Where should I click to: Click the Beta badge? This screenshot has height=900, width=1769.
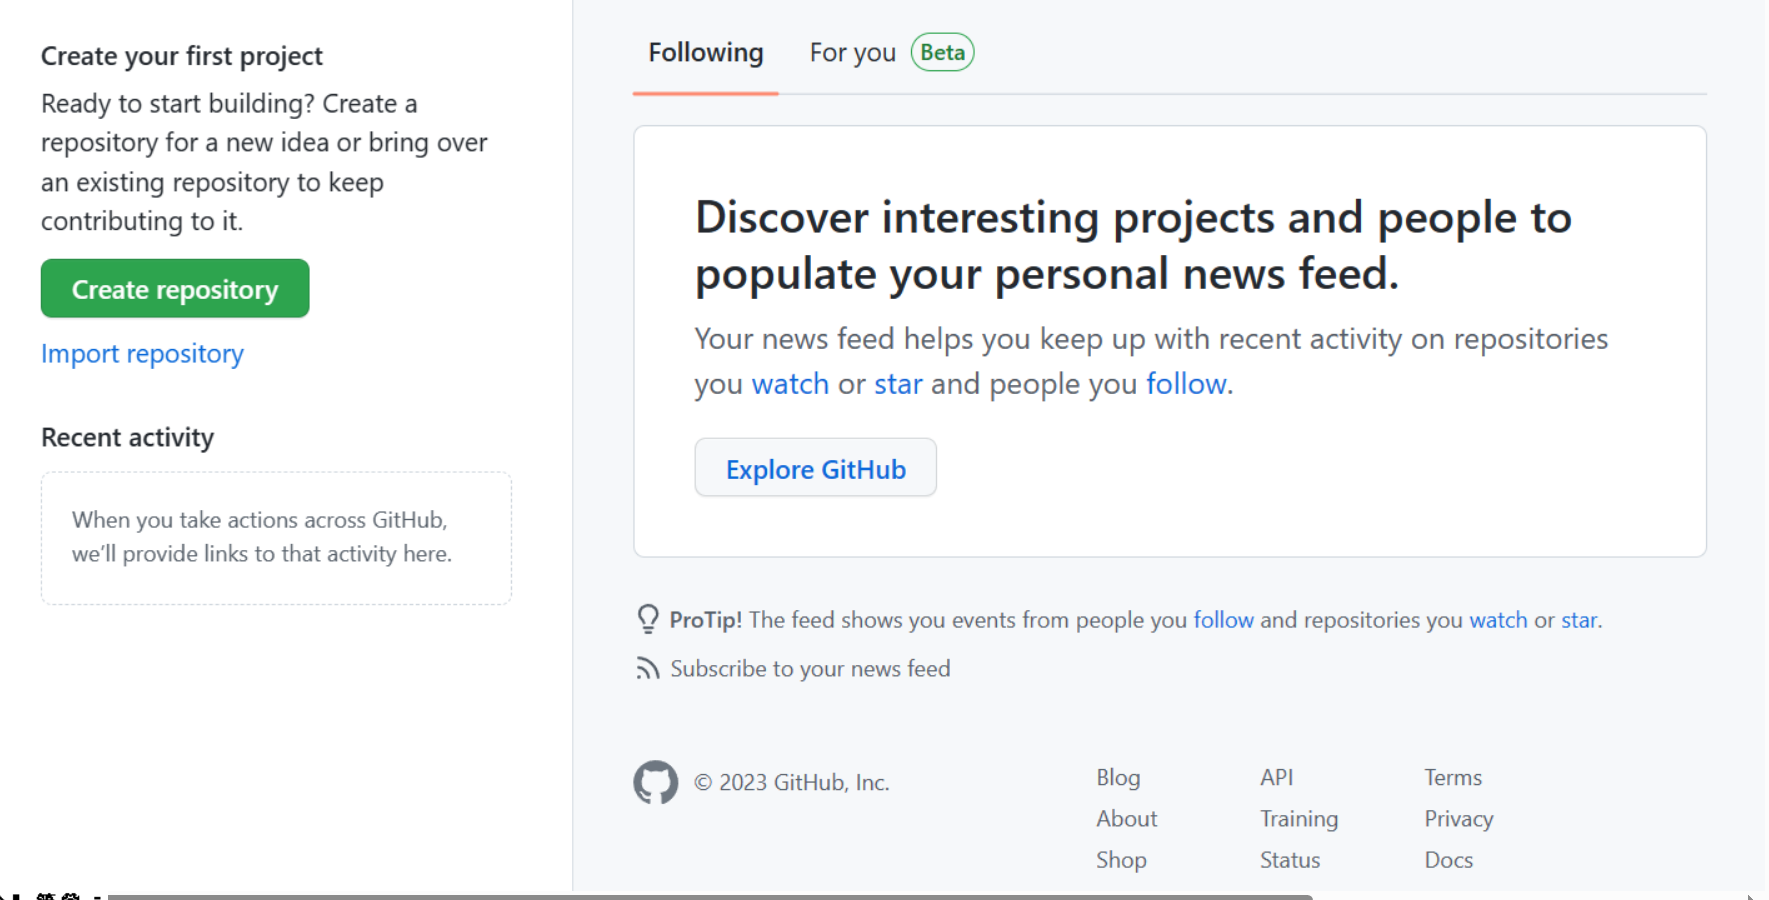click(942, 52)
